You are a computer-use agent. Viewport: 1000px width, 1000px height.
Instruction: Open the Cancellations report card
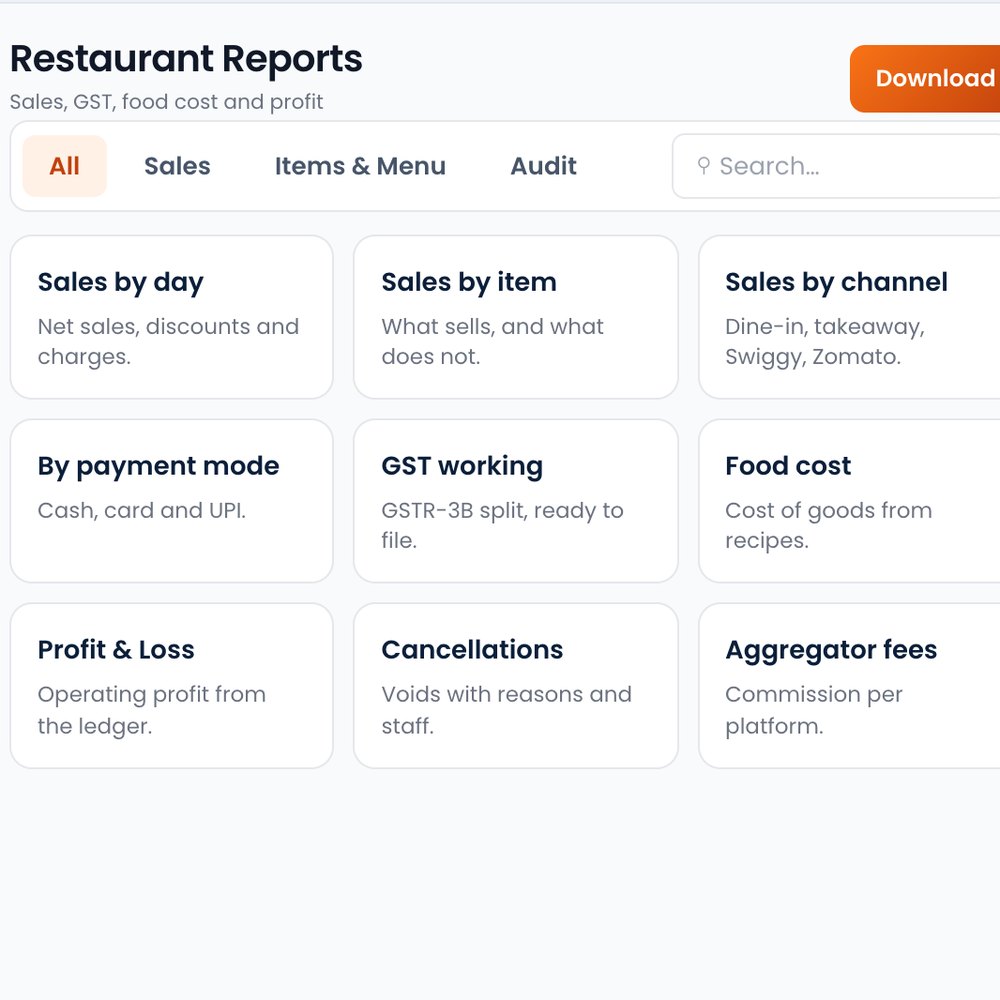[x=516, y=686]
